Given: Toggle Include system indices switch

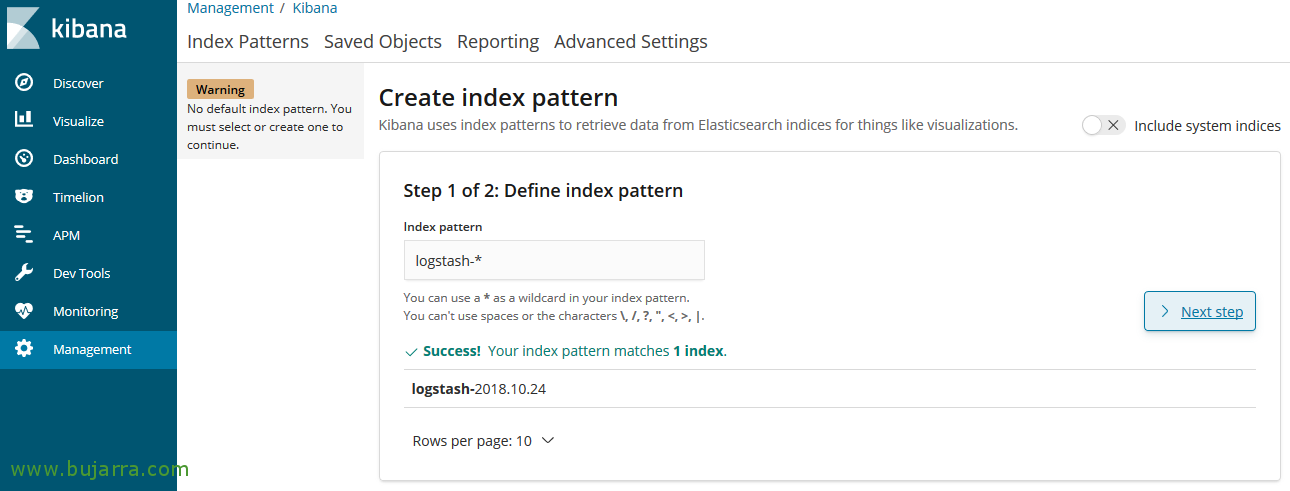Looking at the screenshot, I should [1103, 125].
